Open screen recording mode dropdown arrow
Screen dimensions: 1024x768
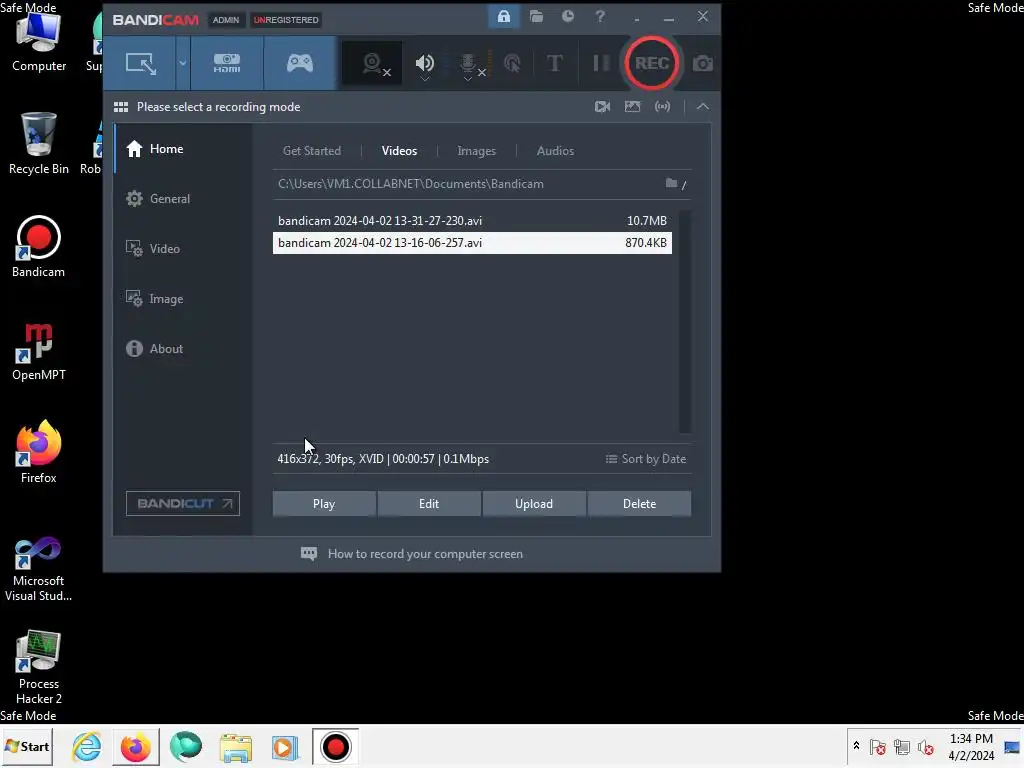(x=183, y=63)
